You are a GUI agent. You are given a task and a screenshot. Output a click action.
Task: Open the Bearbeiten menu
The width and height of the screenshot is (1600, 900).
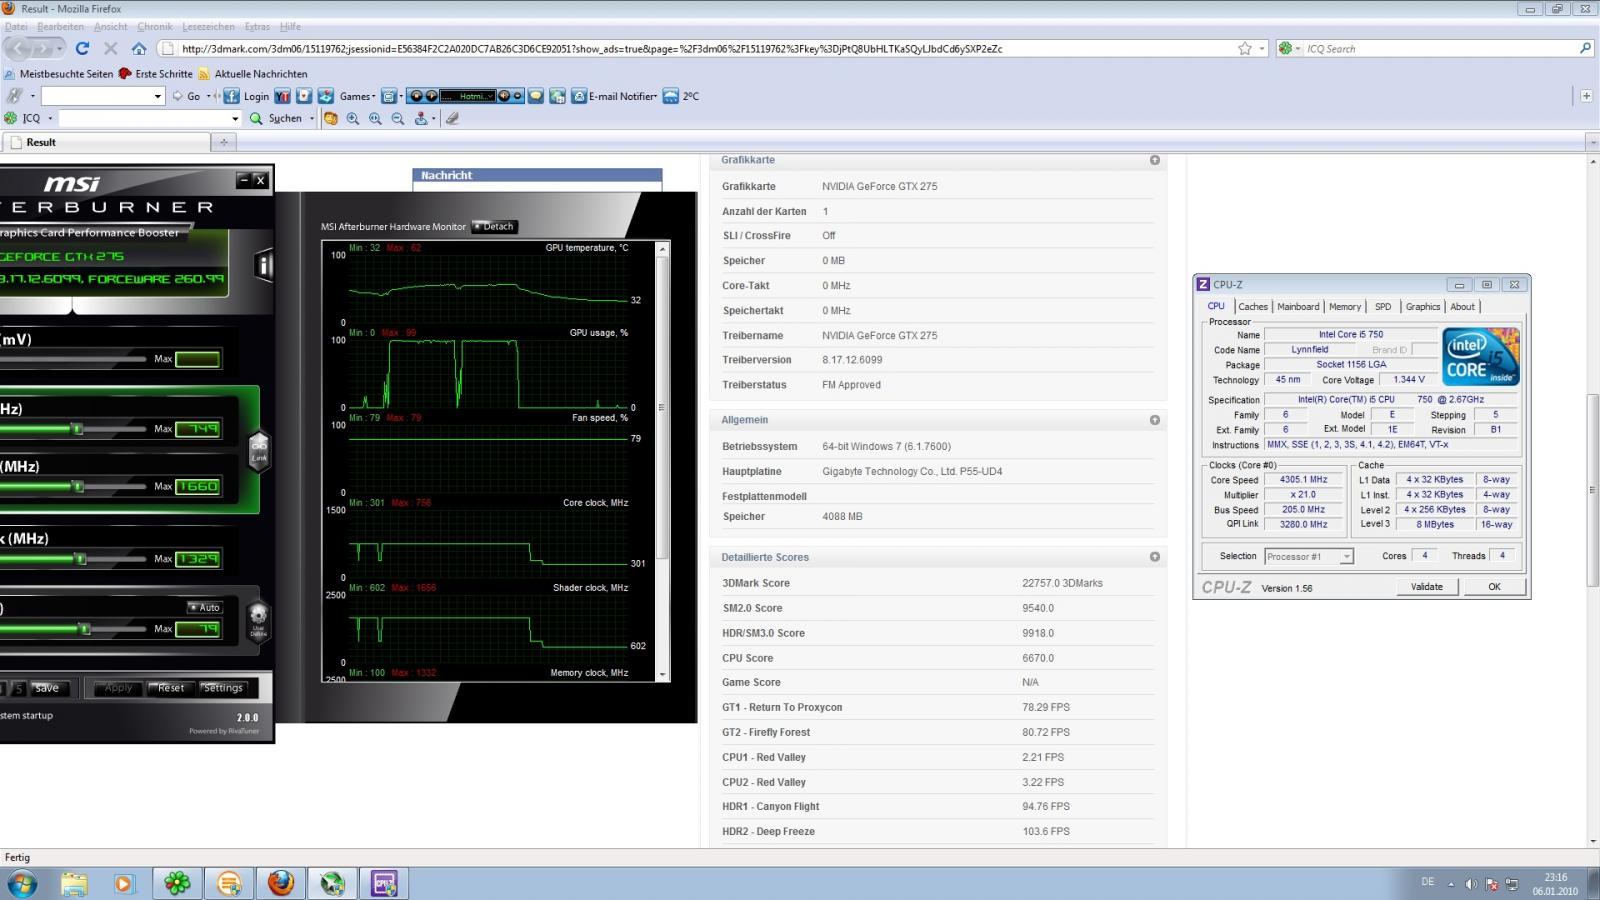[60, 26]
